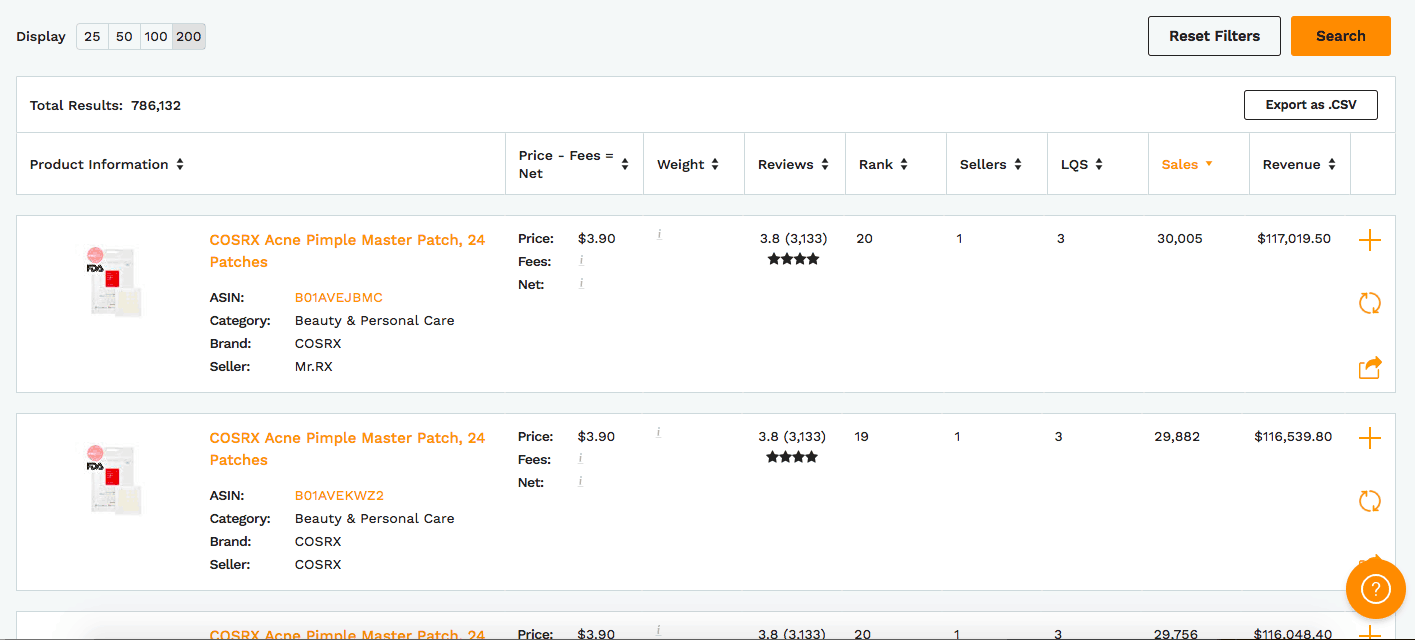Click the orange Search button

(x=1341, y=36)
